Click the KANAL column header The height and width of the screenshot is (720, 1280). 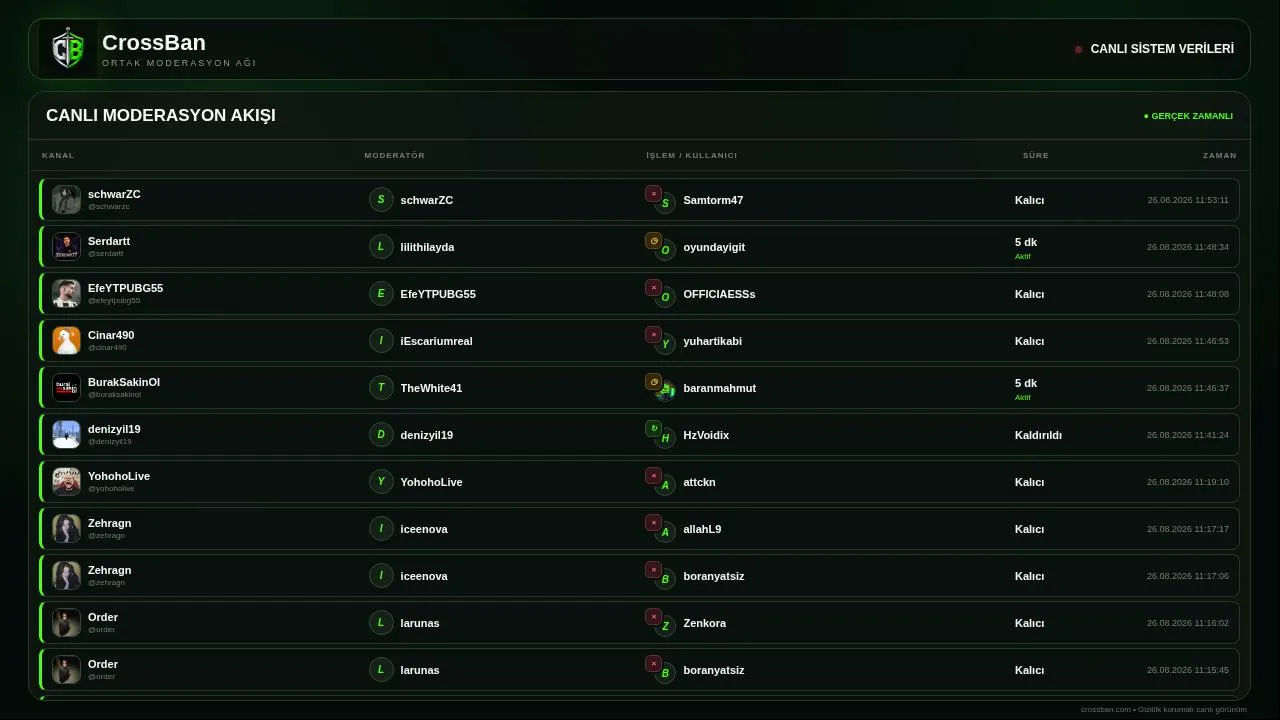click(58, 156)
